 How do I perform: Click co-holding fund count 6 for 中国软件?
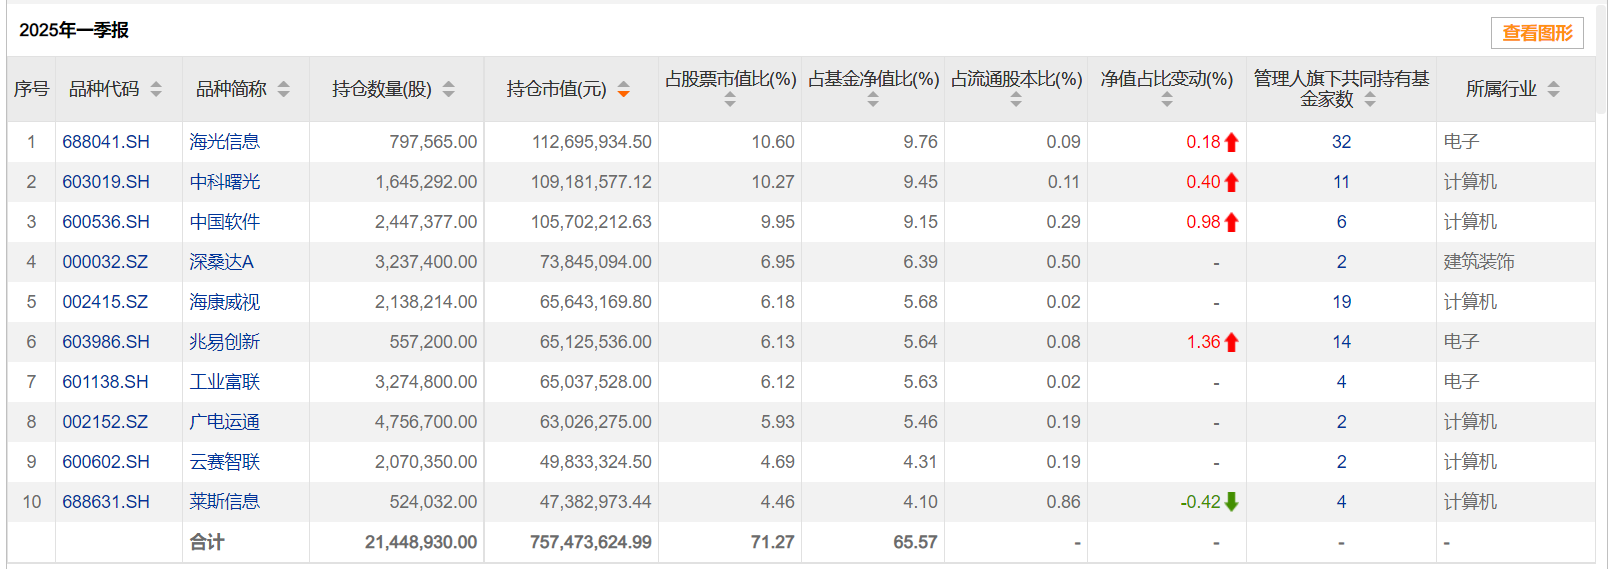point(1341,222)
